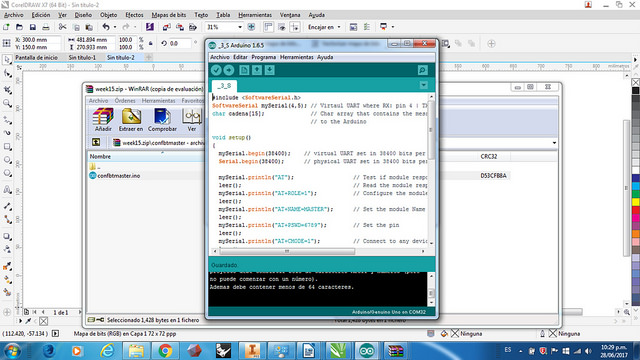The height and width of the screenshot is (360, 640).
Task: Select the CorelDRAW Zoom tool
Action: tap(7, 103)
